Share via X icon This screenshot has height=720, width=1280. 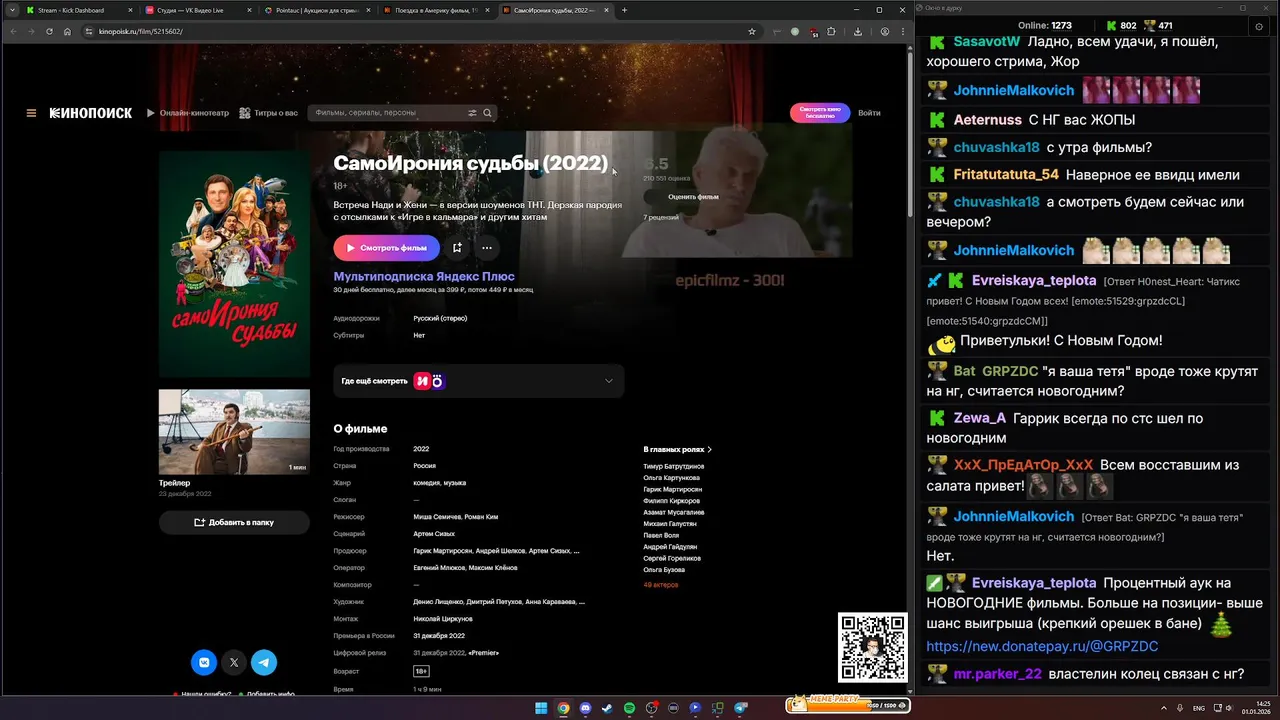(x=234, y=662)
